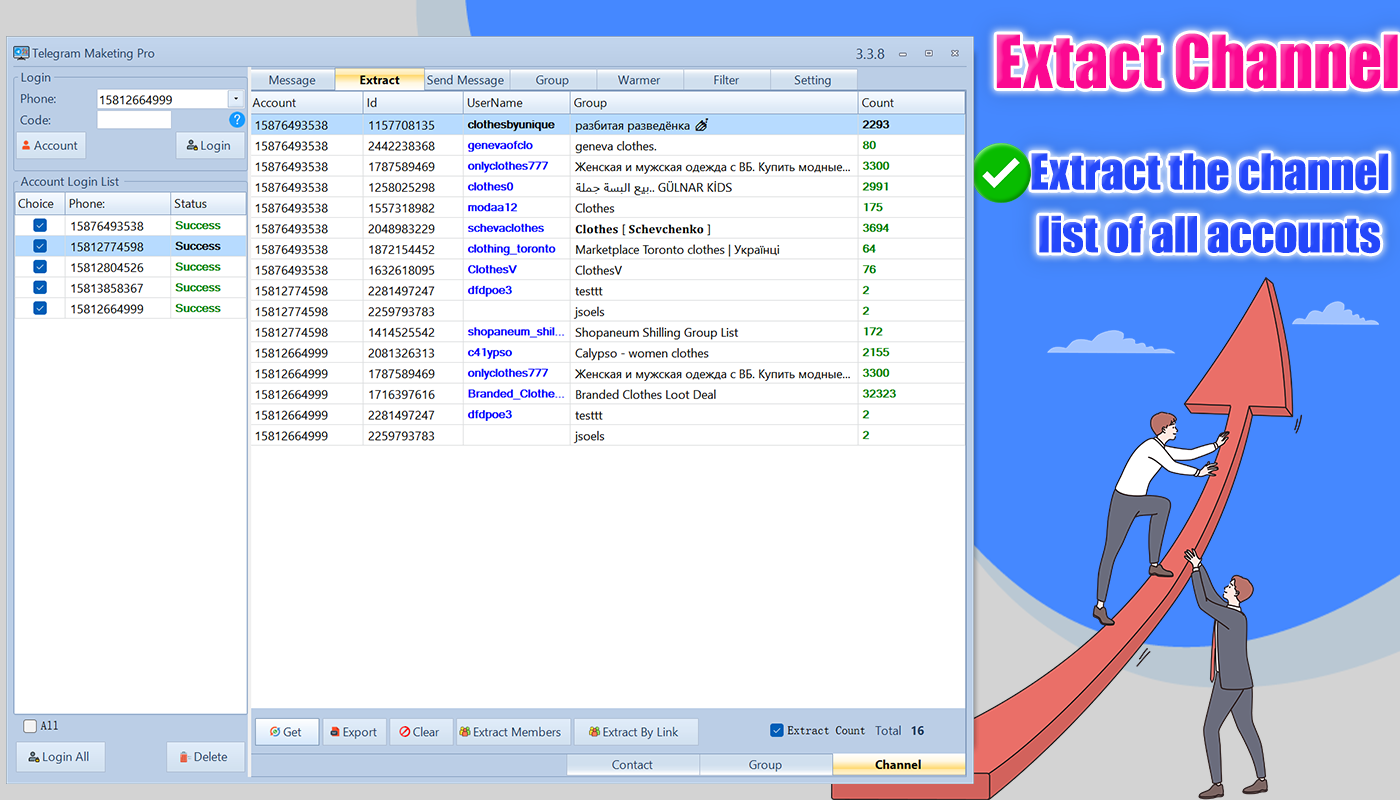Click the Extract By Link button
This screenshot has height=800, width=1400.
(x=635, y=732)
